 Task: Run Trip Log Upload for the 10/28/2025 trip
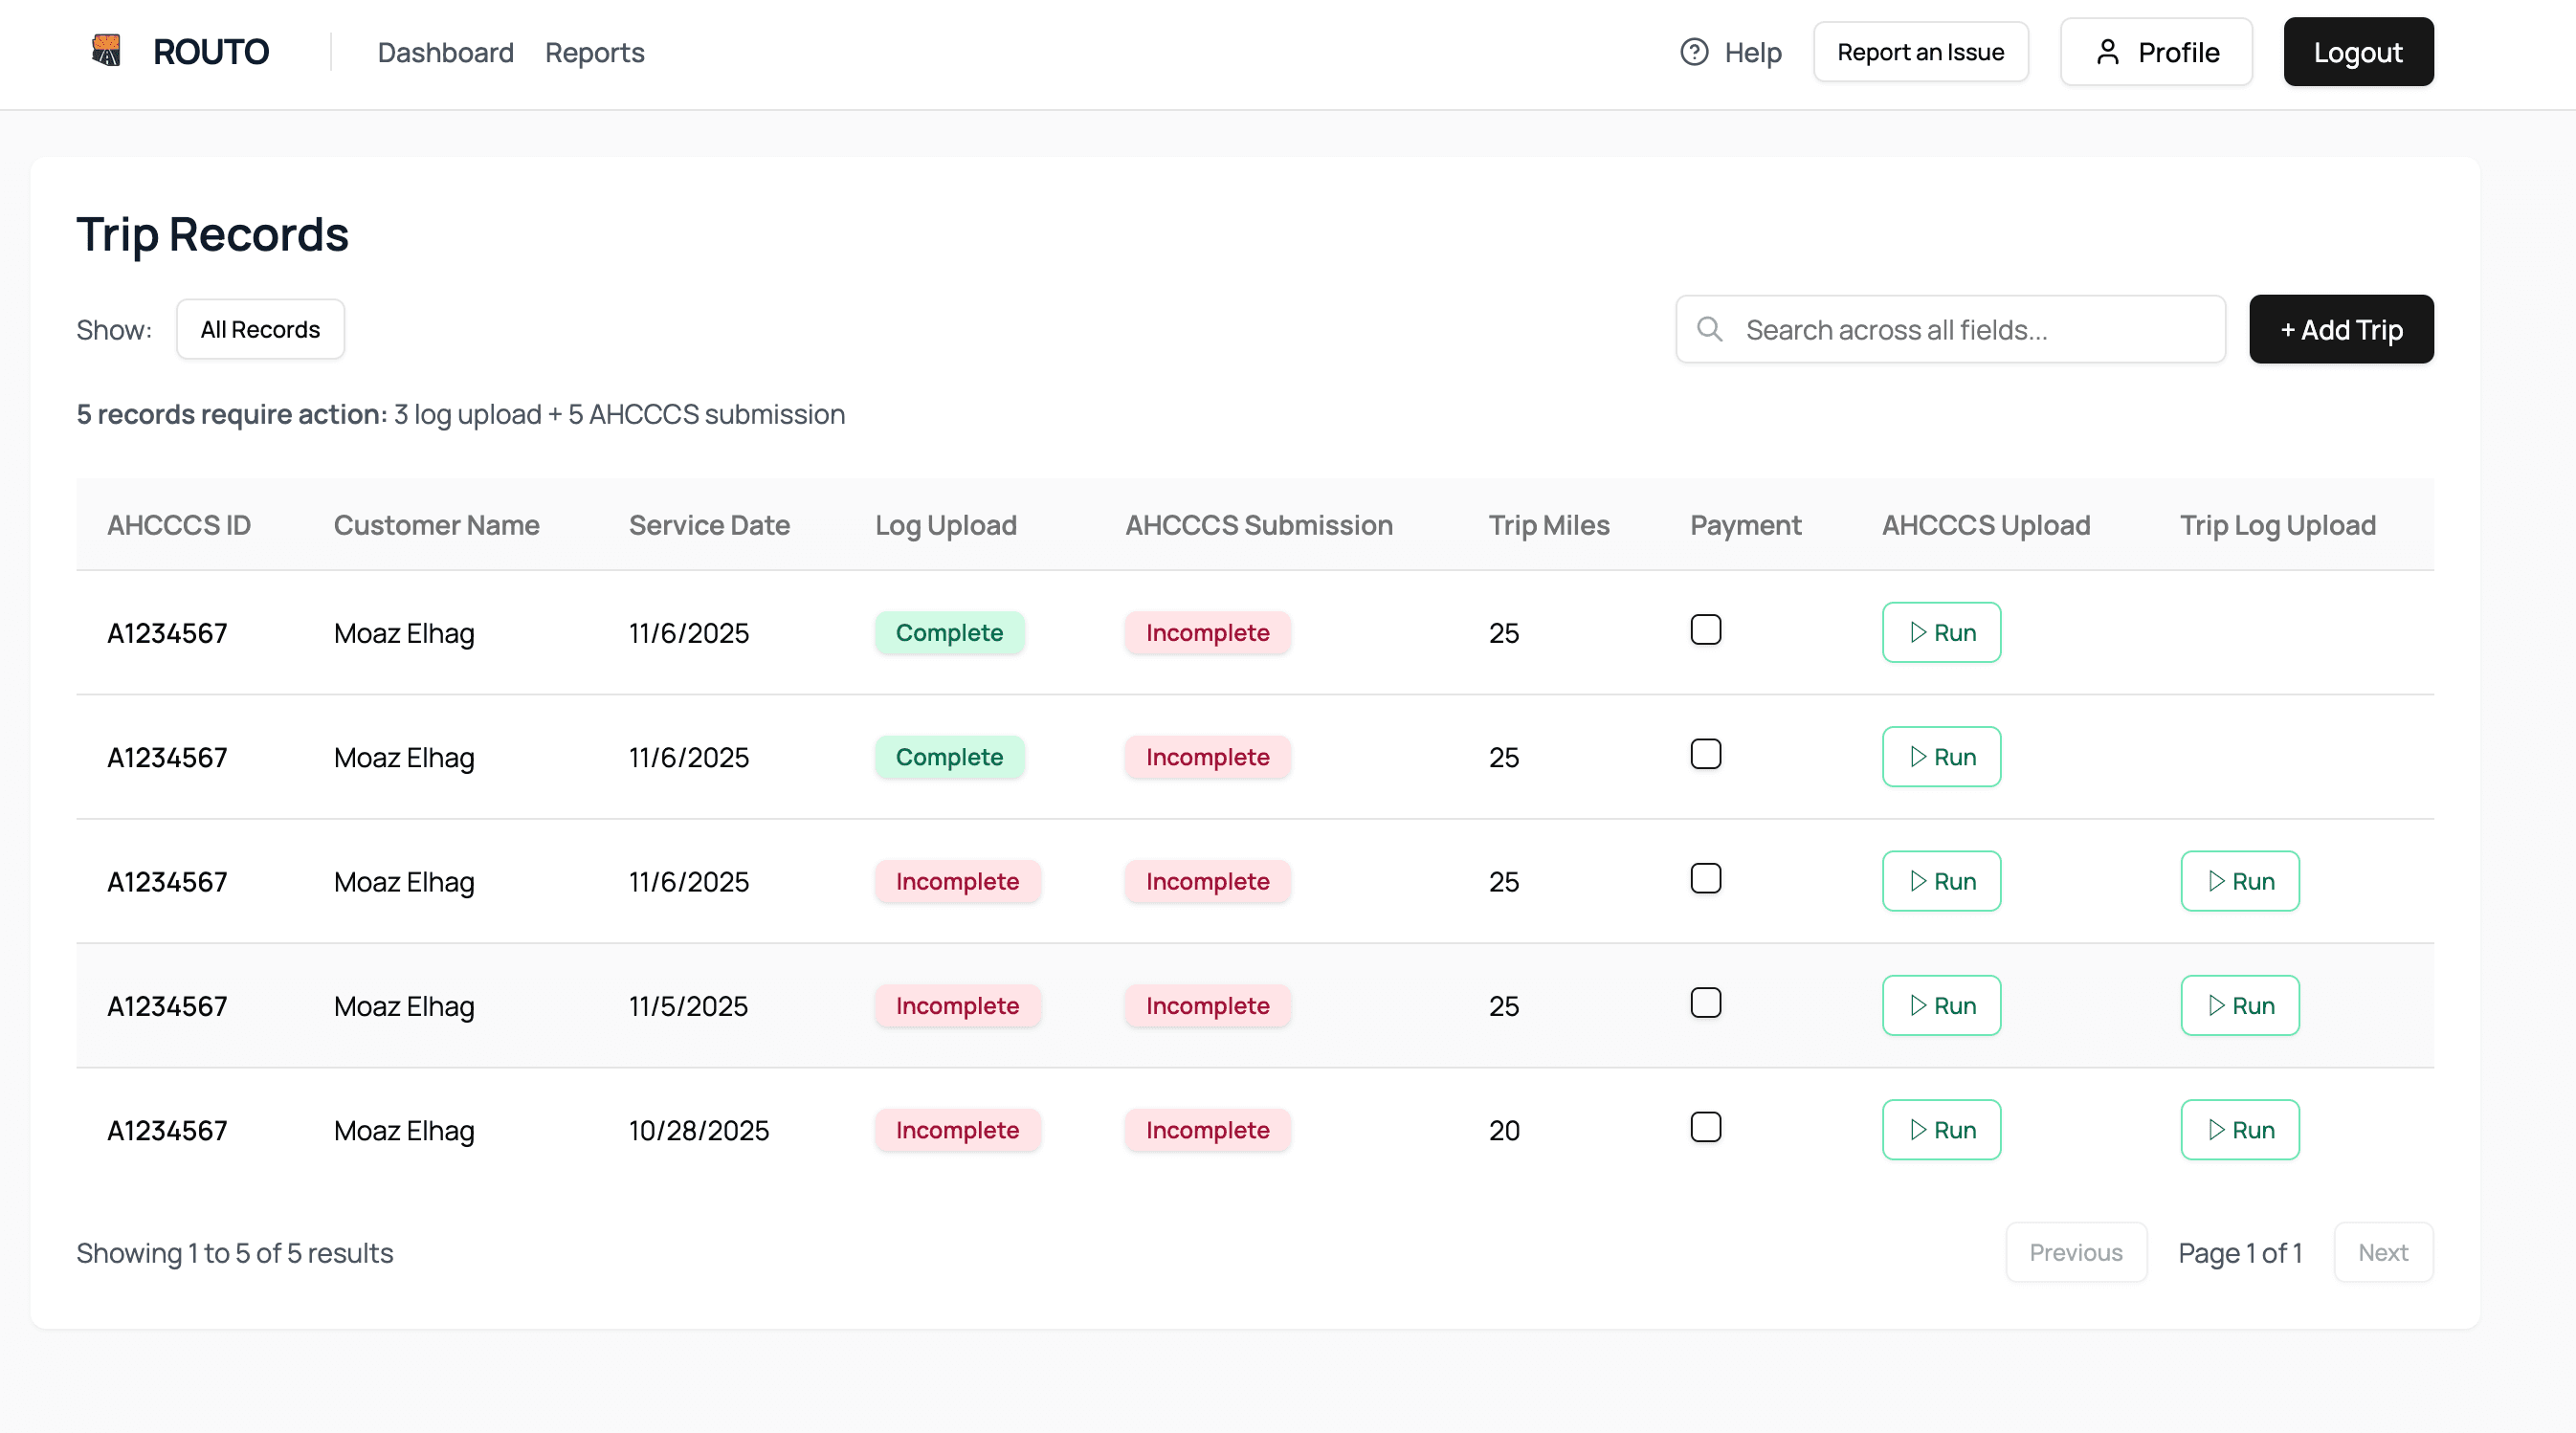(2240, 1129)
